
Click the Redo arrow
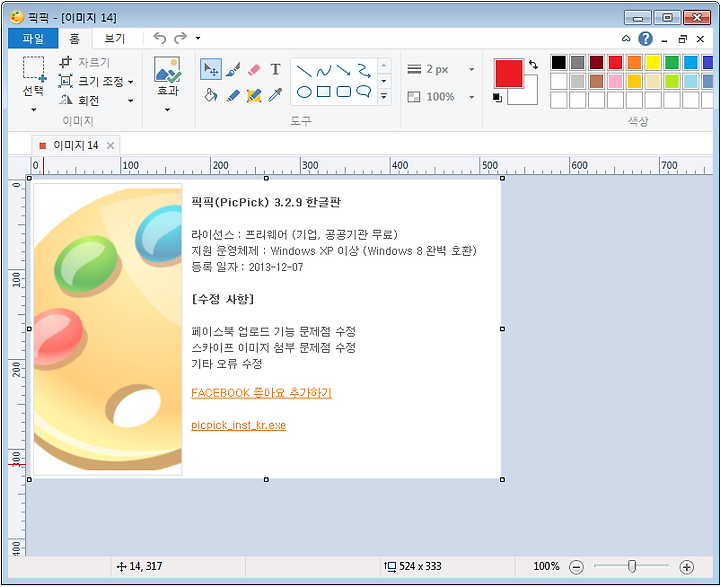click(180, 38)
